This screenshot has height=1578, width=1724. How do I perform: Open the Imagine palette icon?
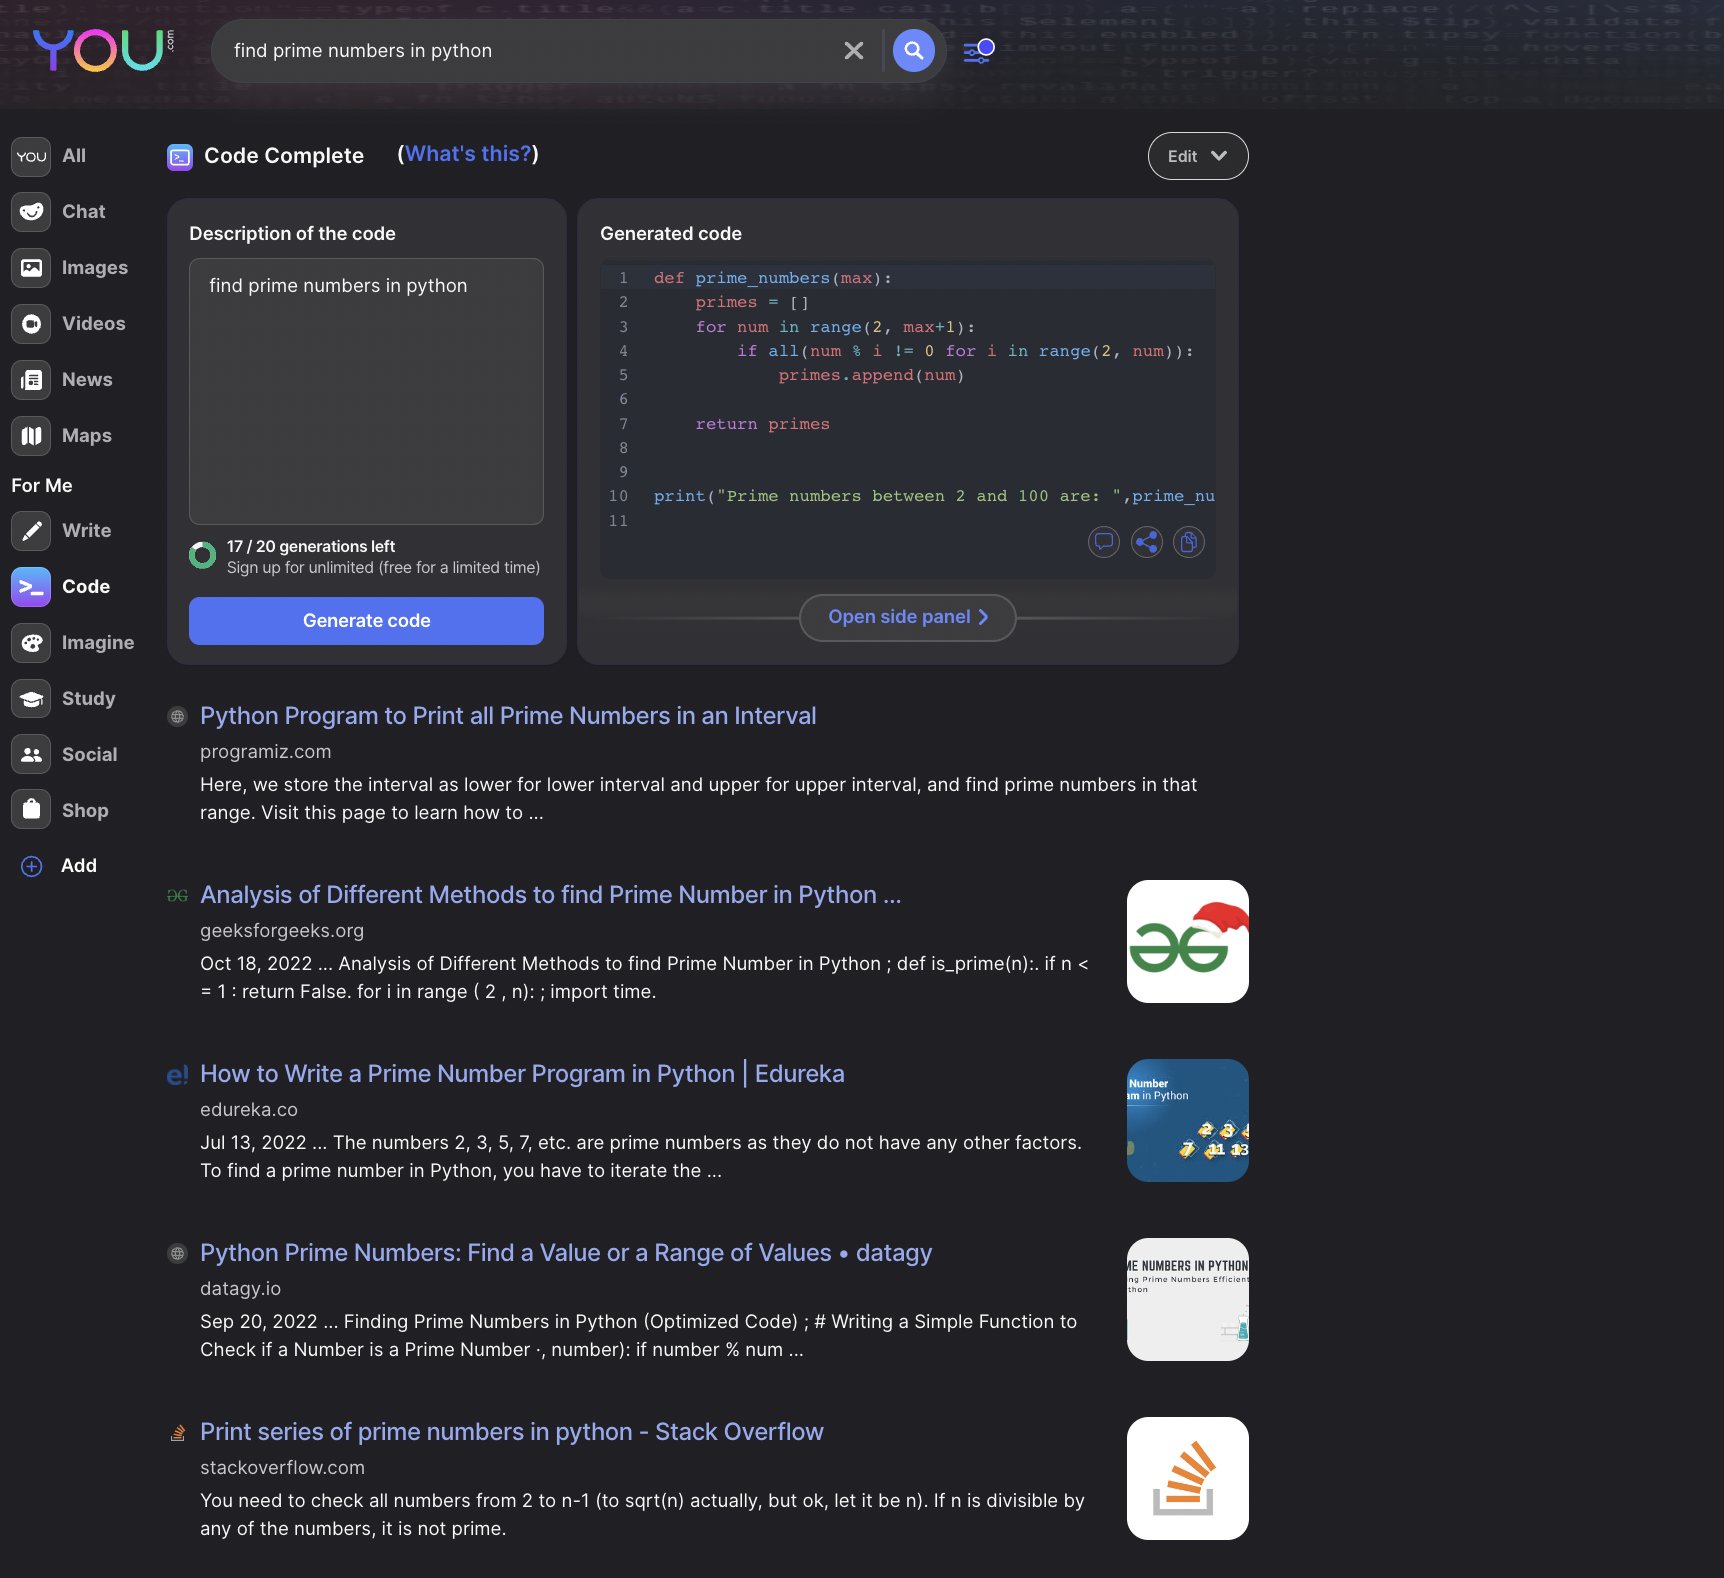tap(31, 643)
